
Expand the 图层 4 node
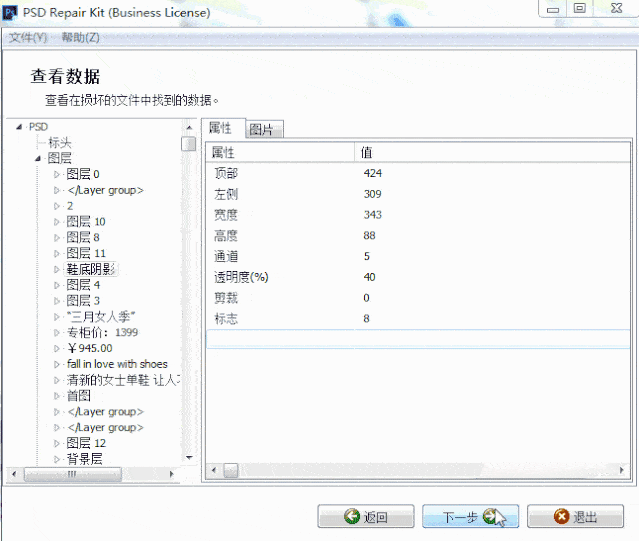point(57,285)
